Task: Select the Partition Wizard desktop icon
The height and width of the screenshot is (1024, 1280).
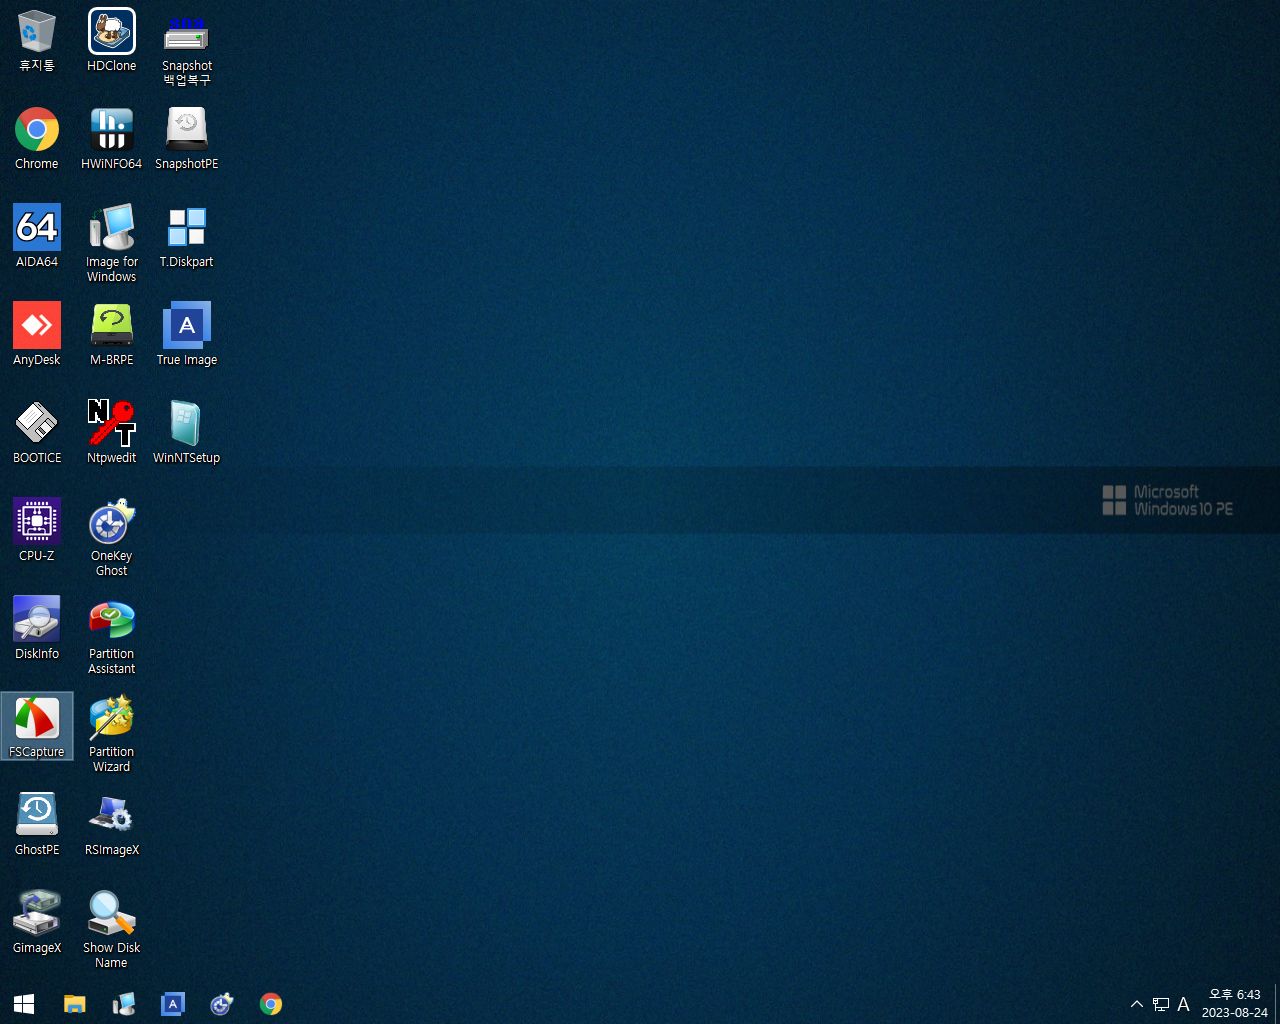Action: pos(112,734)
